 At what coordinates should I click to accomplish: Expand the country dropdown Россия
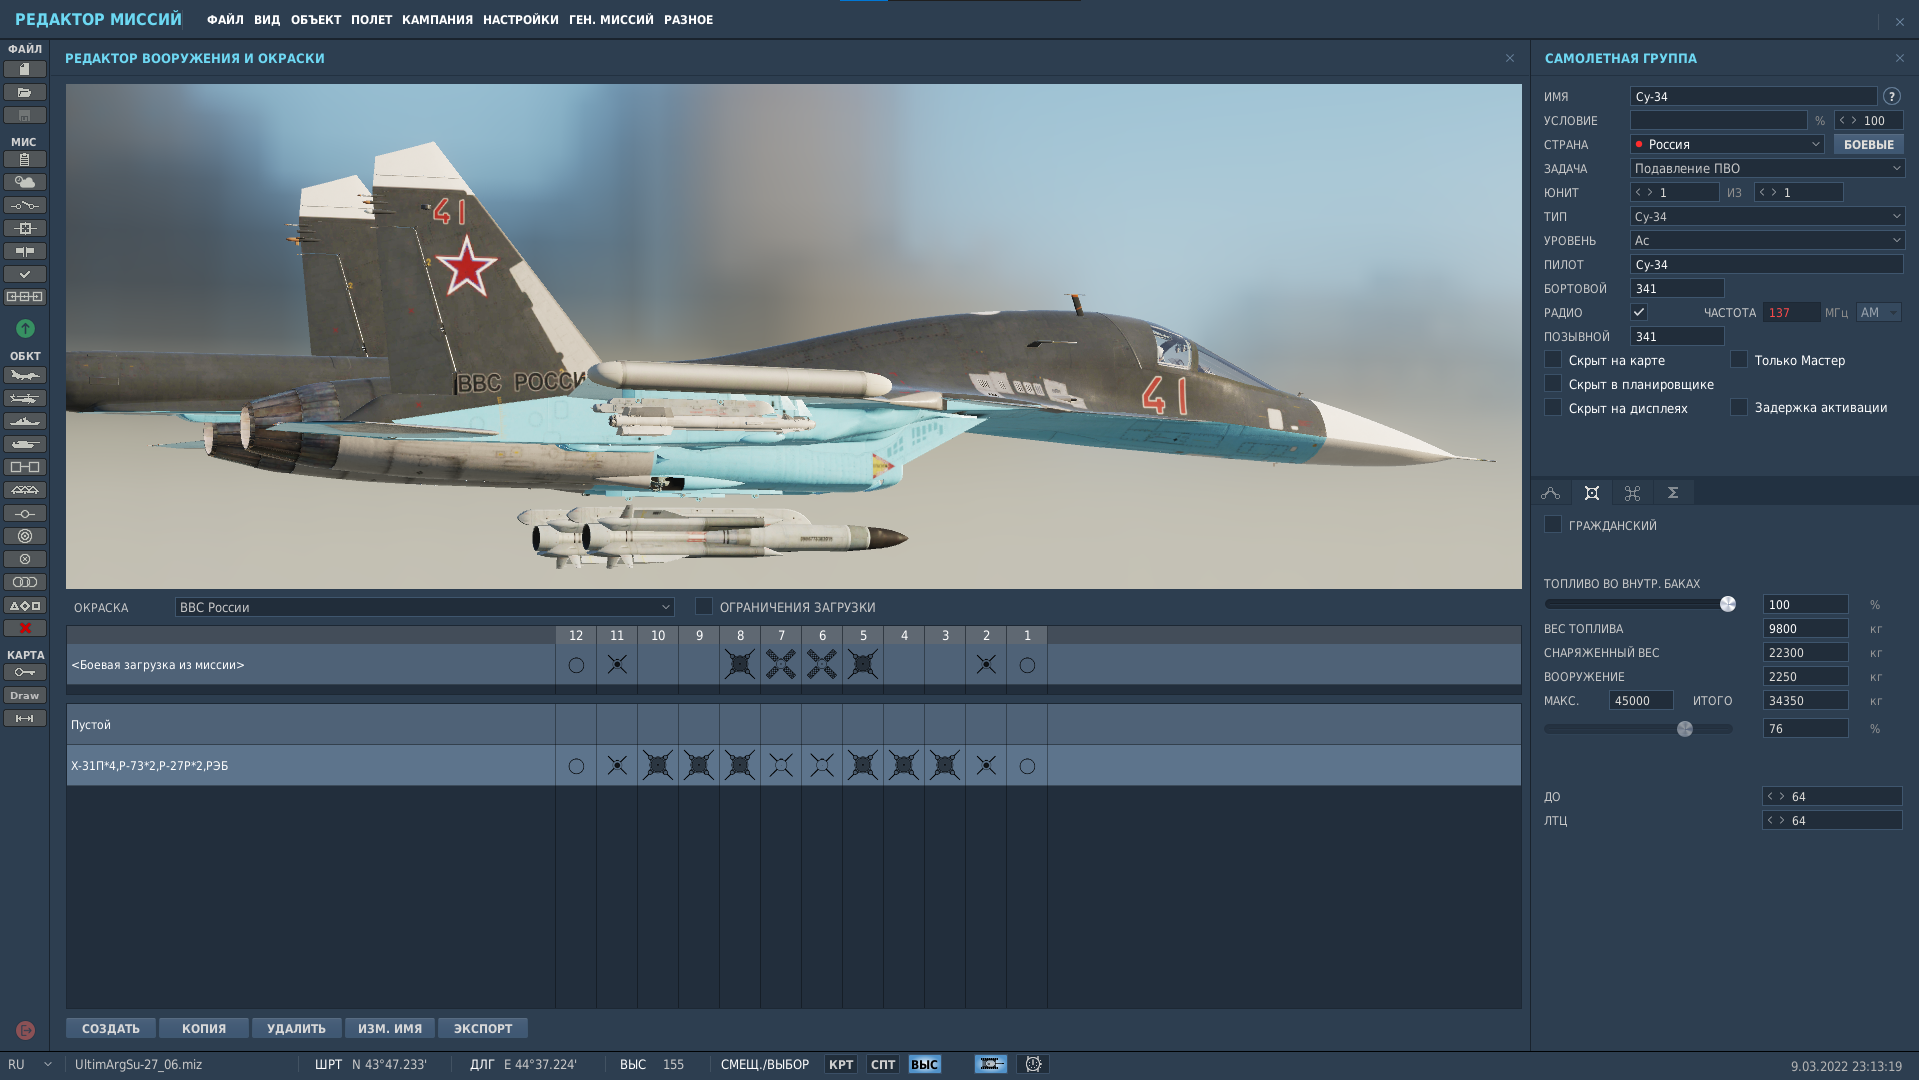(x=1727, y=144)
